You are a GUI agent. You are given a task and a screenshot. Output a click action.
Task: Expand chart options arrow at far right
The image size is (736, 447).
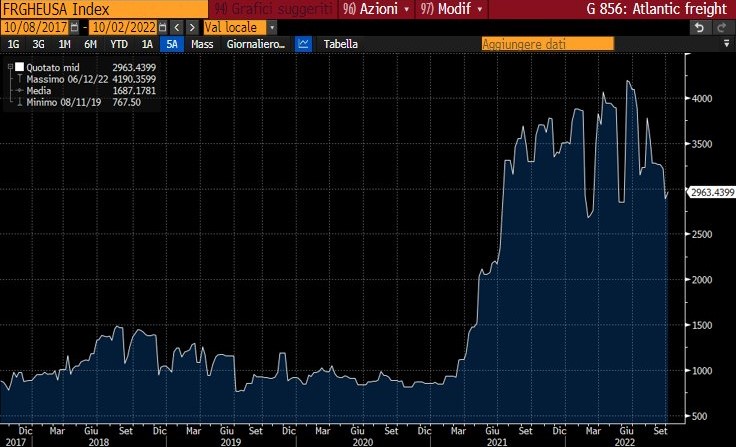(x=727, y=44)
